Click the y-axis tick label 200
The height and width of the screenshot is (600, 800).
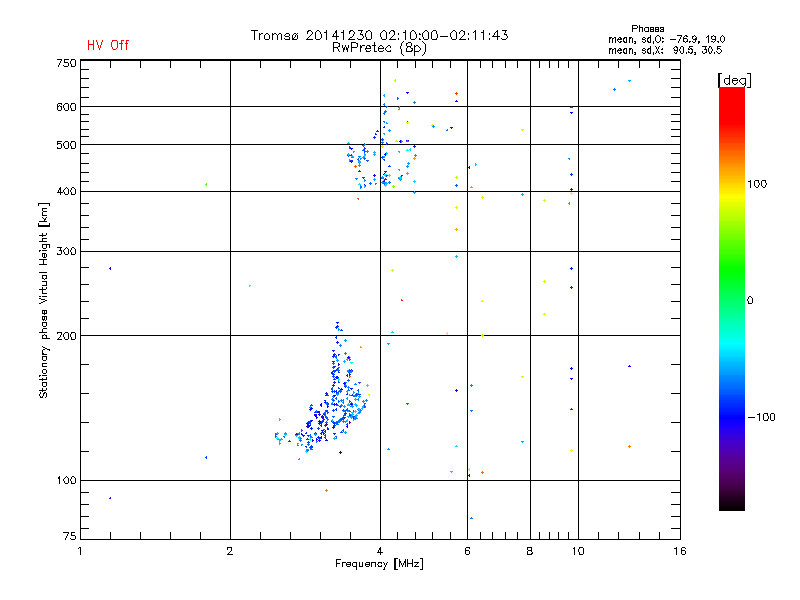pyautogui.click(x=66, y=336)
